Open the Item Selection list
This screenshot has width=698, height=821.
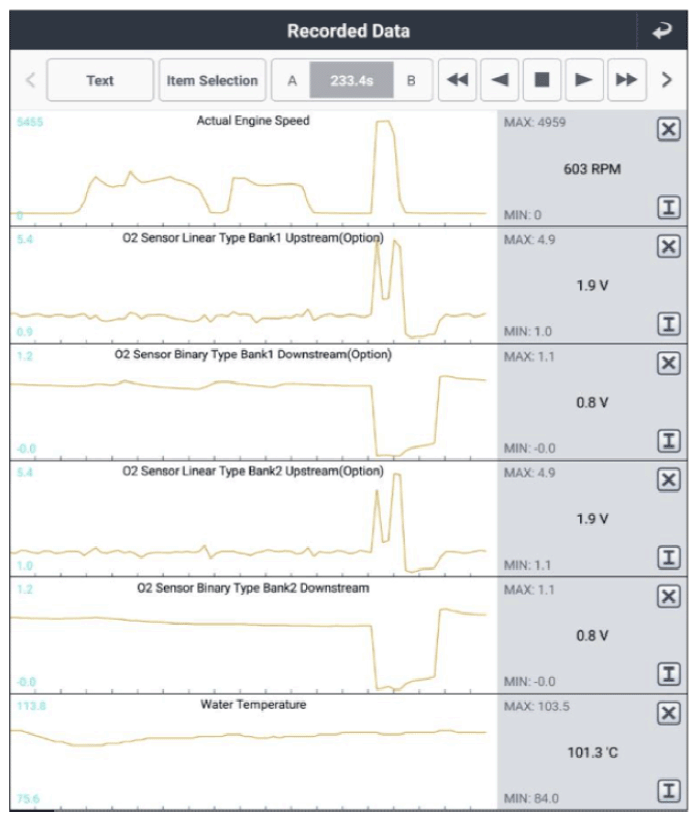pos(212,80)
